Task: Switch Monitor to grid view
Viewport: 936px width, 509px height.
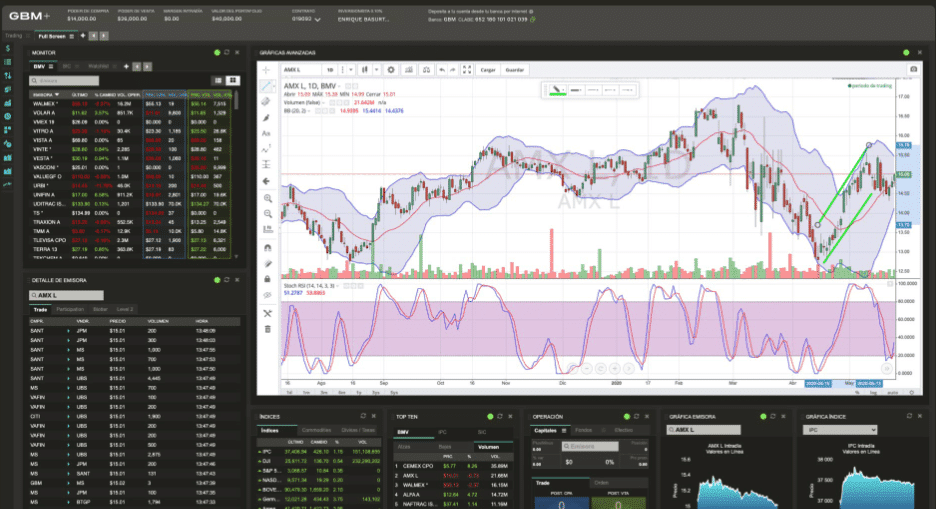Action: coord(232,80)
